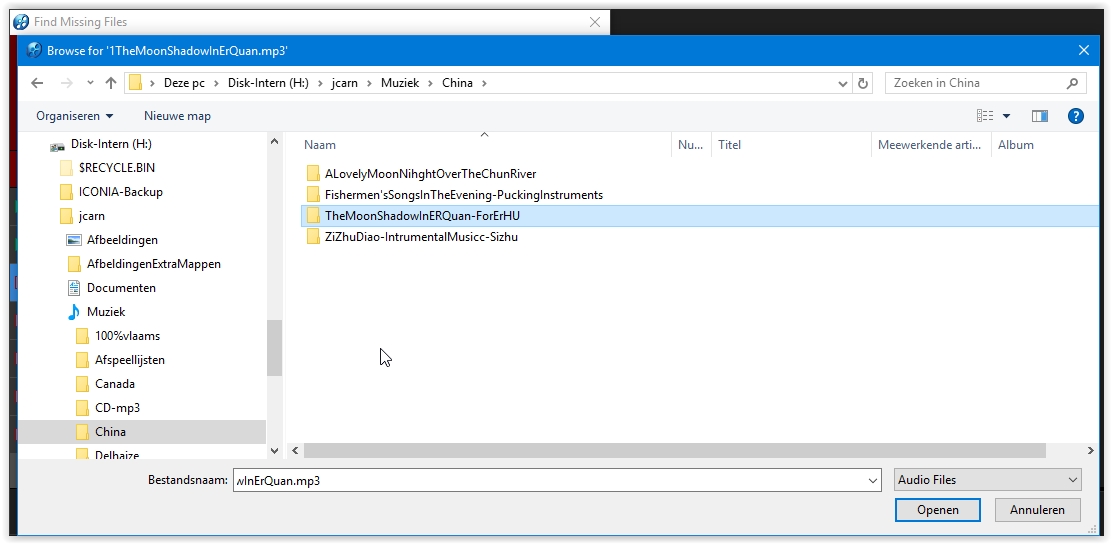Click the horizontal scrollbar in file list
The width and height of the screenshot is (1112, 544).
point(690,451)
